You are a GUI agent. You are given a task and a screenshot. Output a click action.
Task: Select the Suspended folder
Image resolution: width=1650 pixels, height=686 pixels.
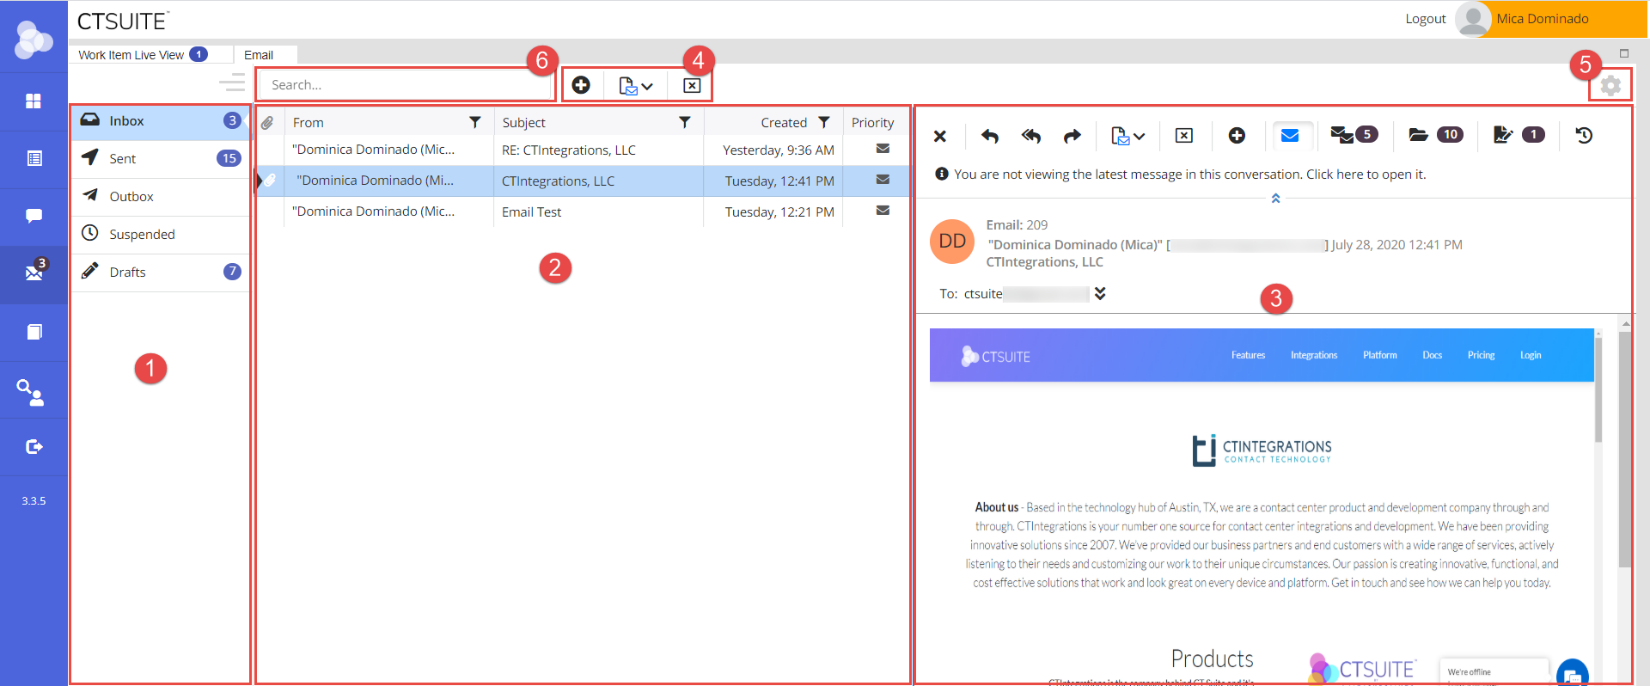click(x=160, y=235)
